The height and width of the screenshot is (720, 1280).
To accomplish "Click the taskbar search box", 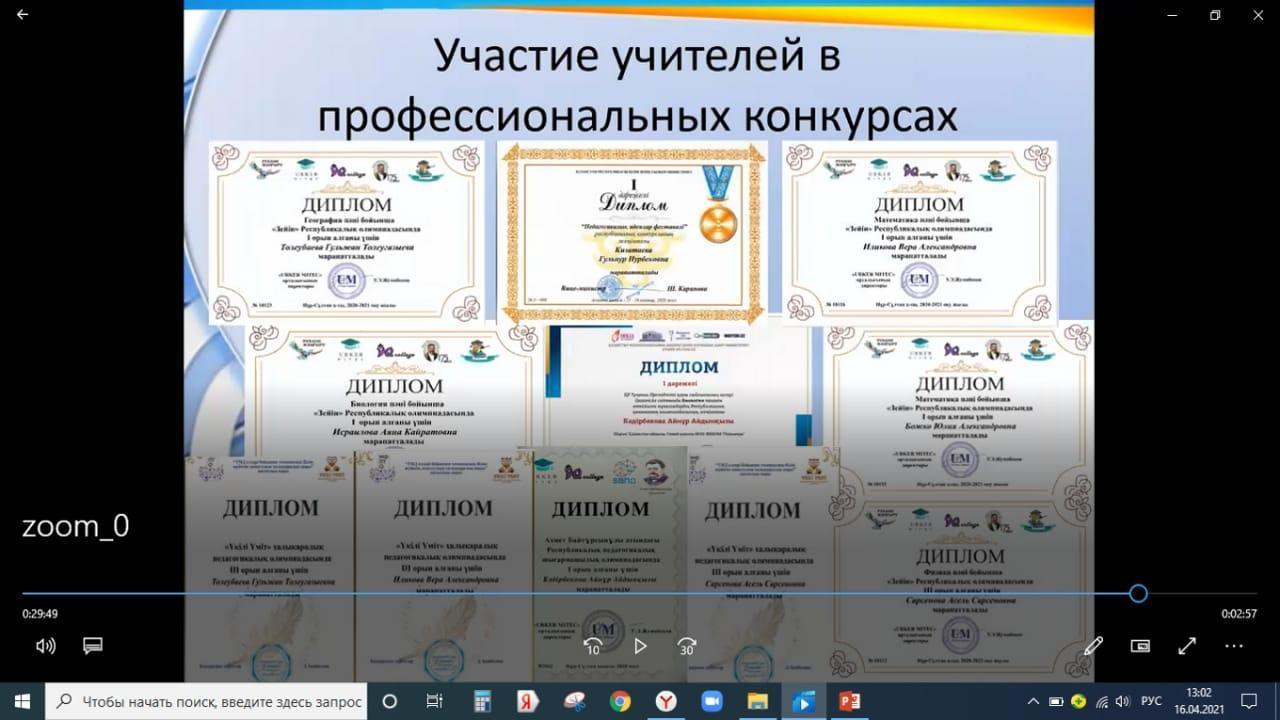I will click(x=207, y=701).
